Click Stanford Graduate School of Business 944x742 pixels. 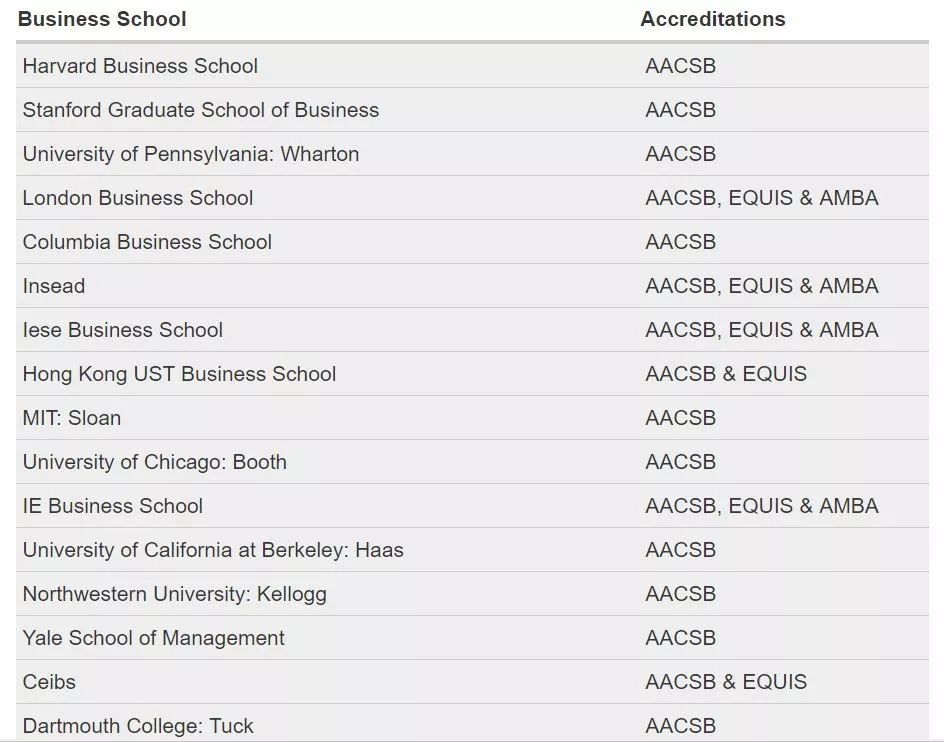pyautogui.click(x=201, y=110)
